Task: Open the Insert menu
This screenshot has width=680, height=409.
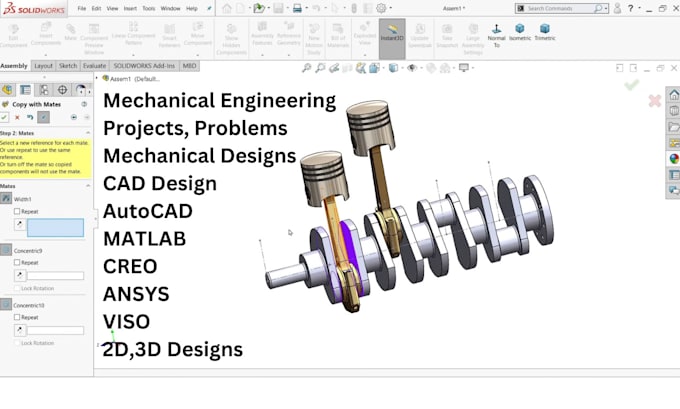Action: click(x=130, y=8)
